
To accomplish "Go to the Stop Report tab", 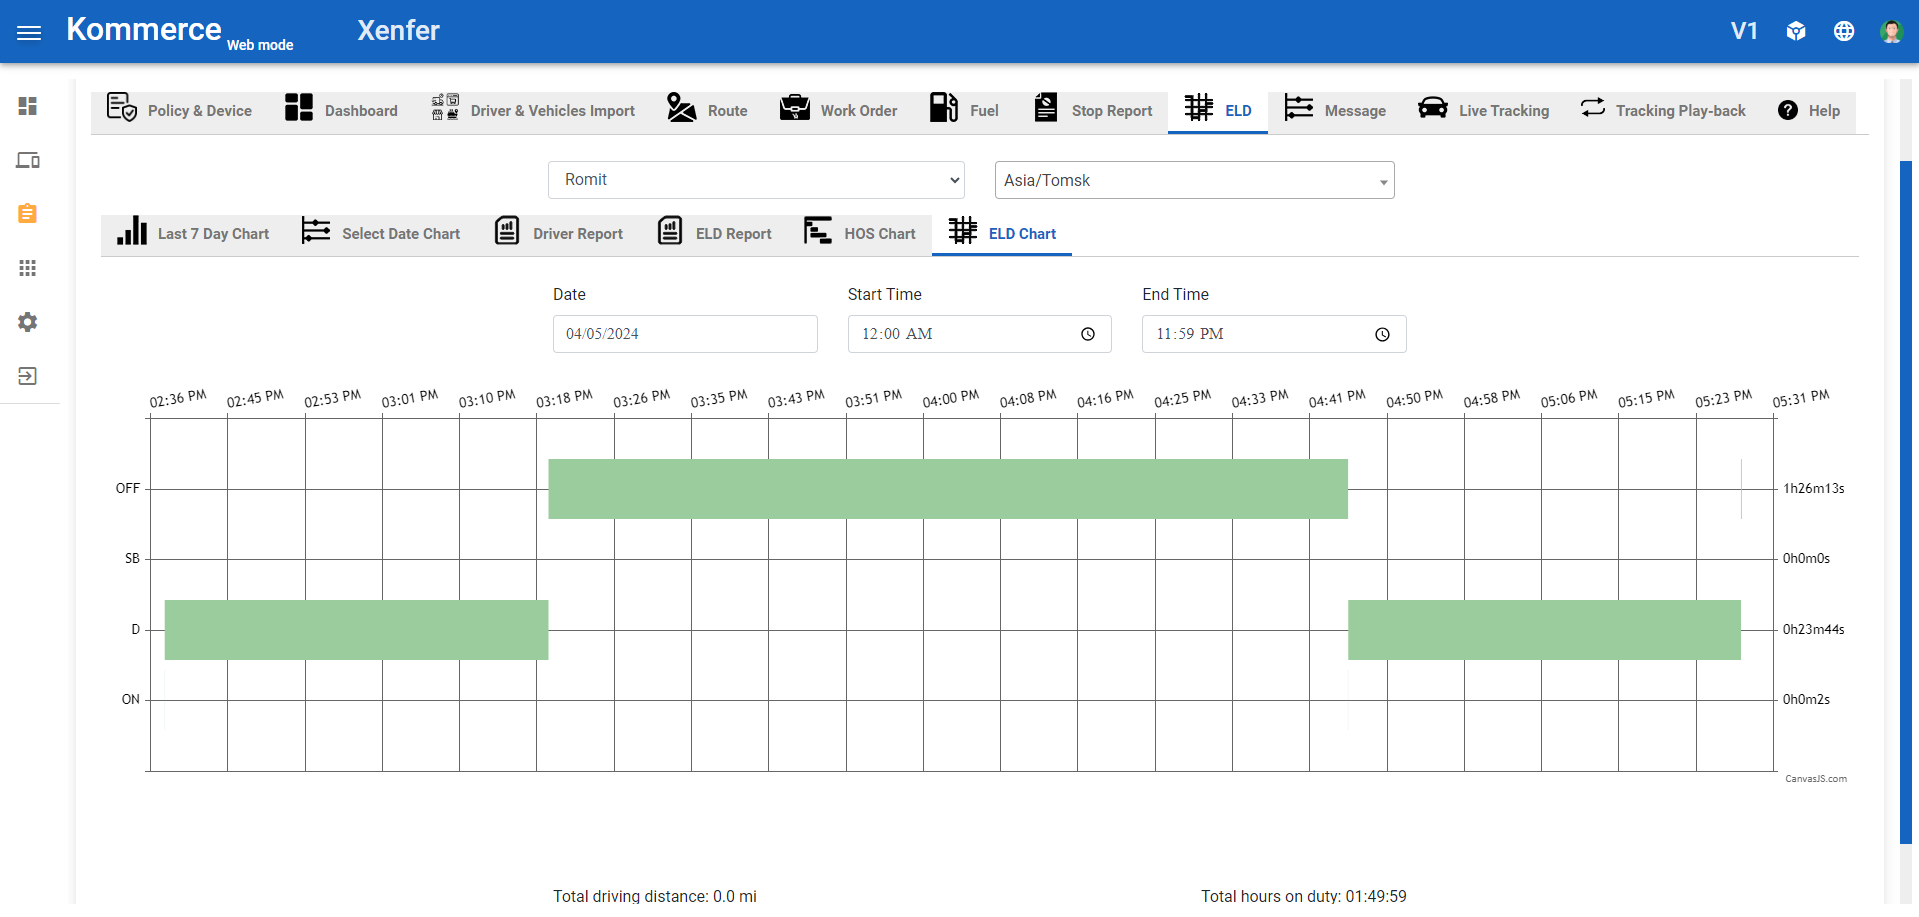I will pos(1093,111).
